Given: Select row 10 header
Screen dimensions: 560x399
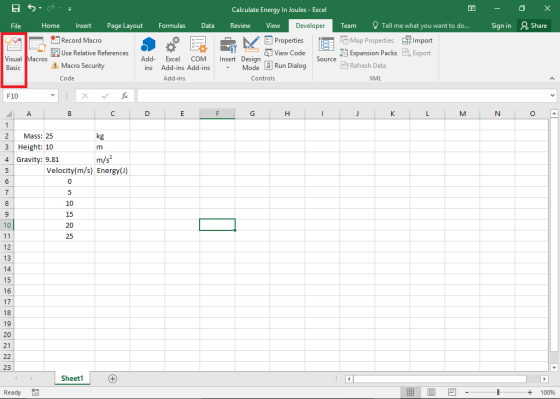Looking at the screenshot, I should 7,225.
